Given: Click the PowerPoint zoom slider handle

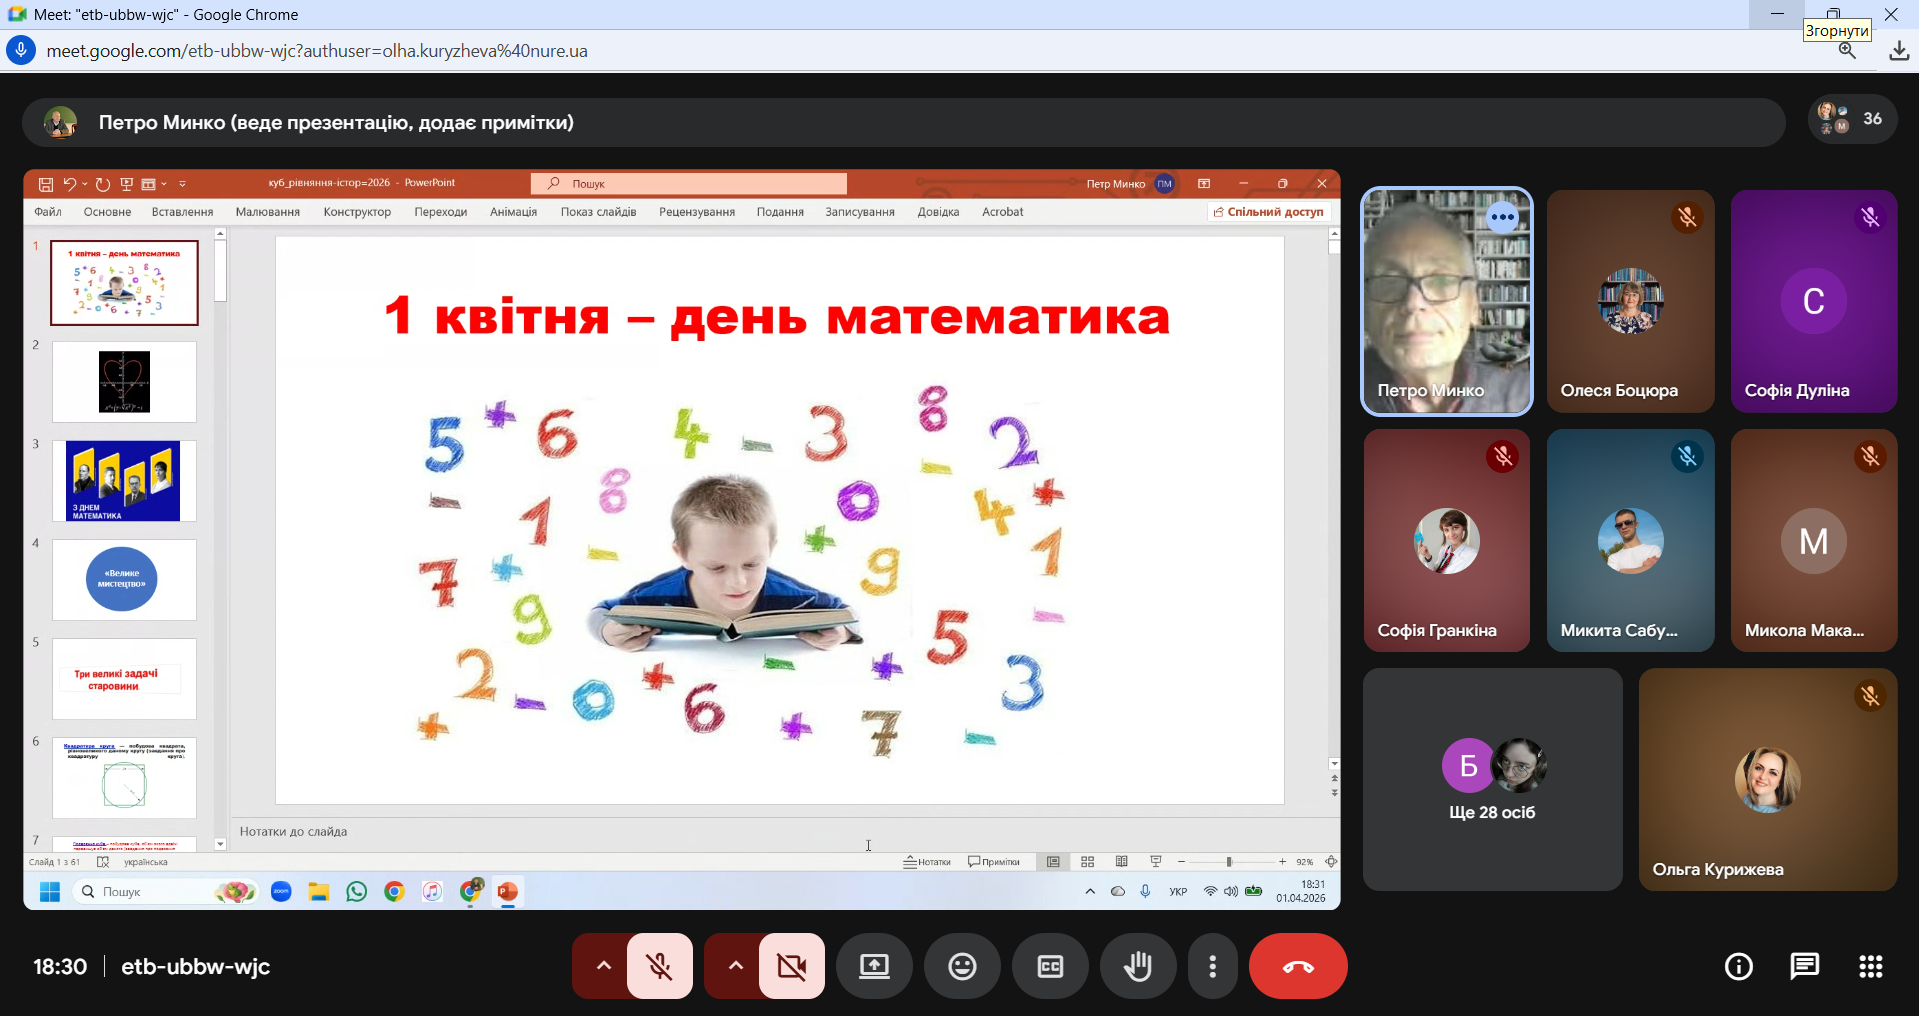Looking at the screenshot, I should coord(1229,862).
